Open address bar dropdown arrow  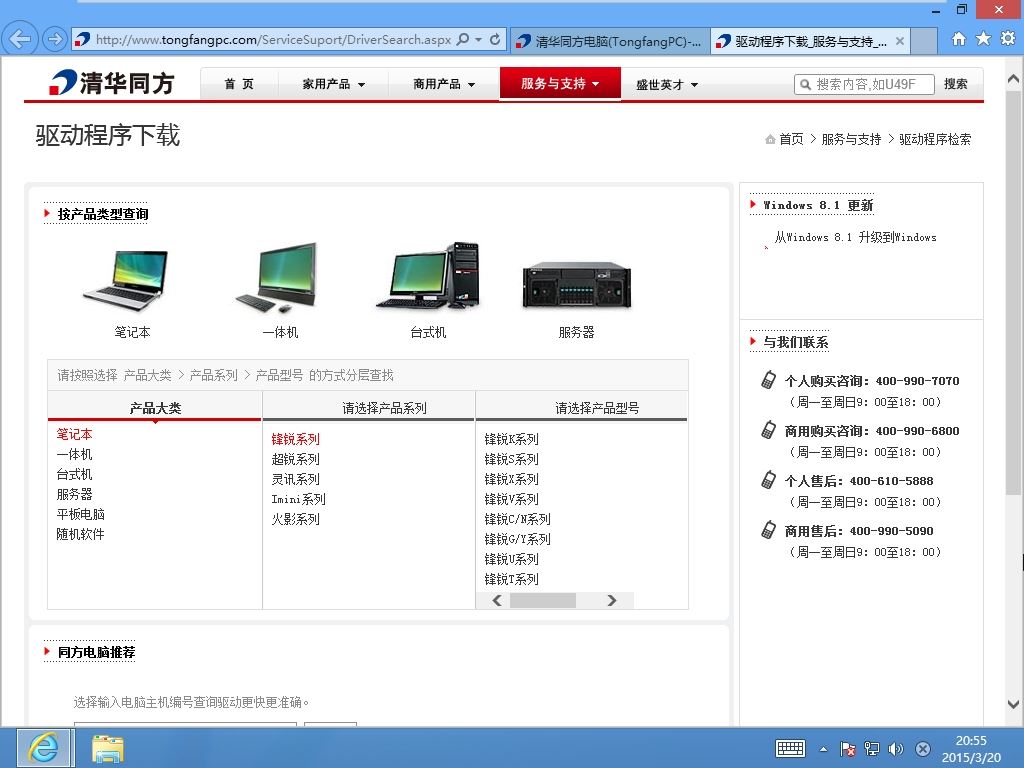click(479, 39)
